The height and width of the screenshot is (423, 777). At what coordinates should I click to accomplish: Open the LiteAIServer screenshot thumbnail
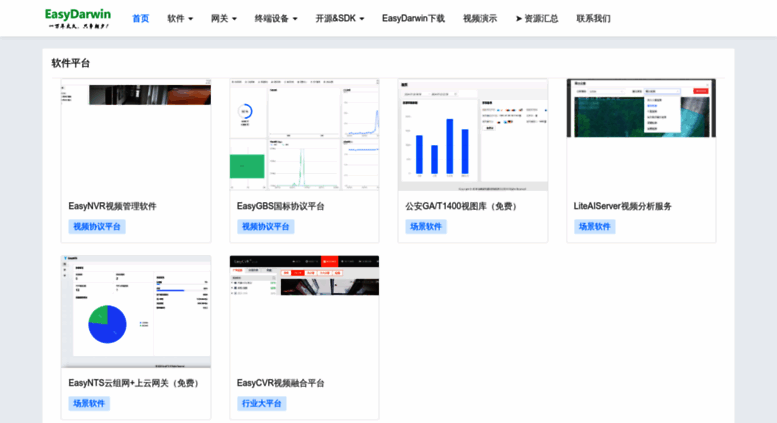pyautogui.click(x=641, y=134)
